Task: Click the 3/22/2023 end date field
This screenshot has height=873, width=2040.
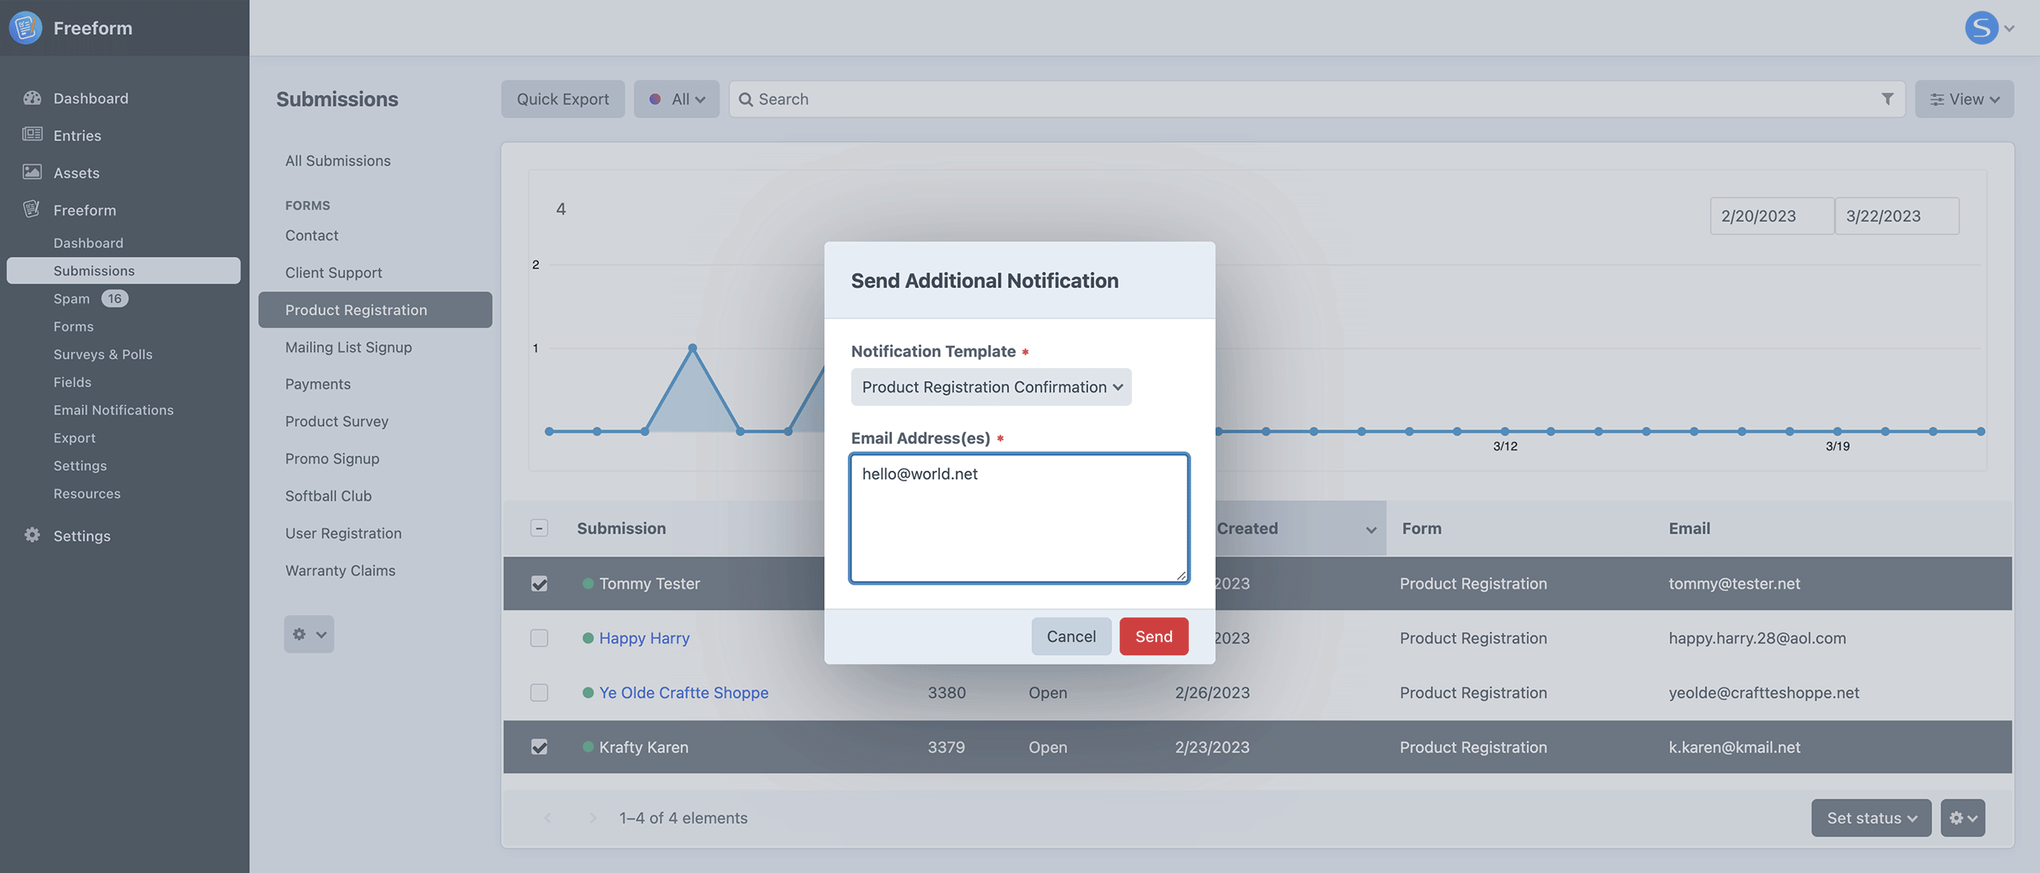Action: (x=1897, y=216)
